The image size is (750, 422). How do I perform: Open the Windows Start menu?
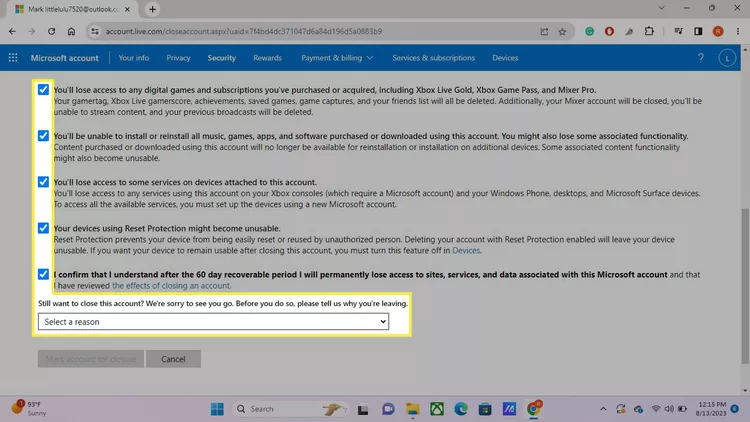217,409
